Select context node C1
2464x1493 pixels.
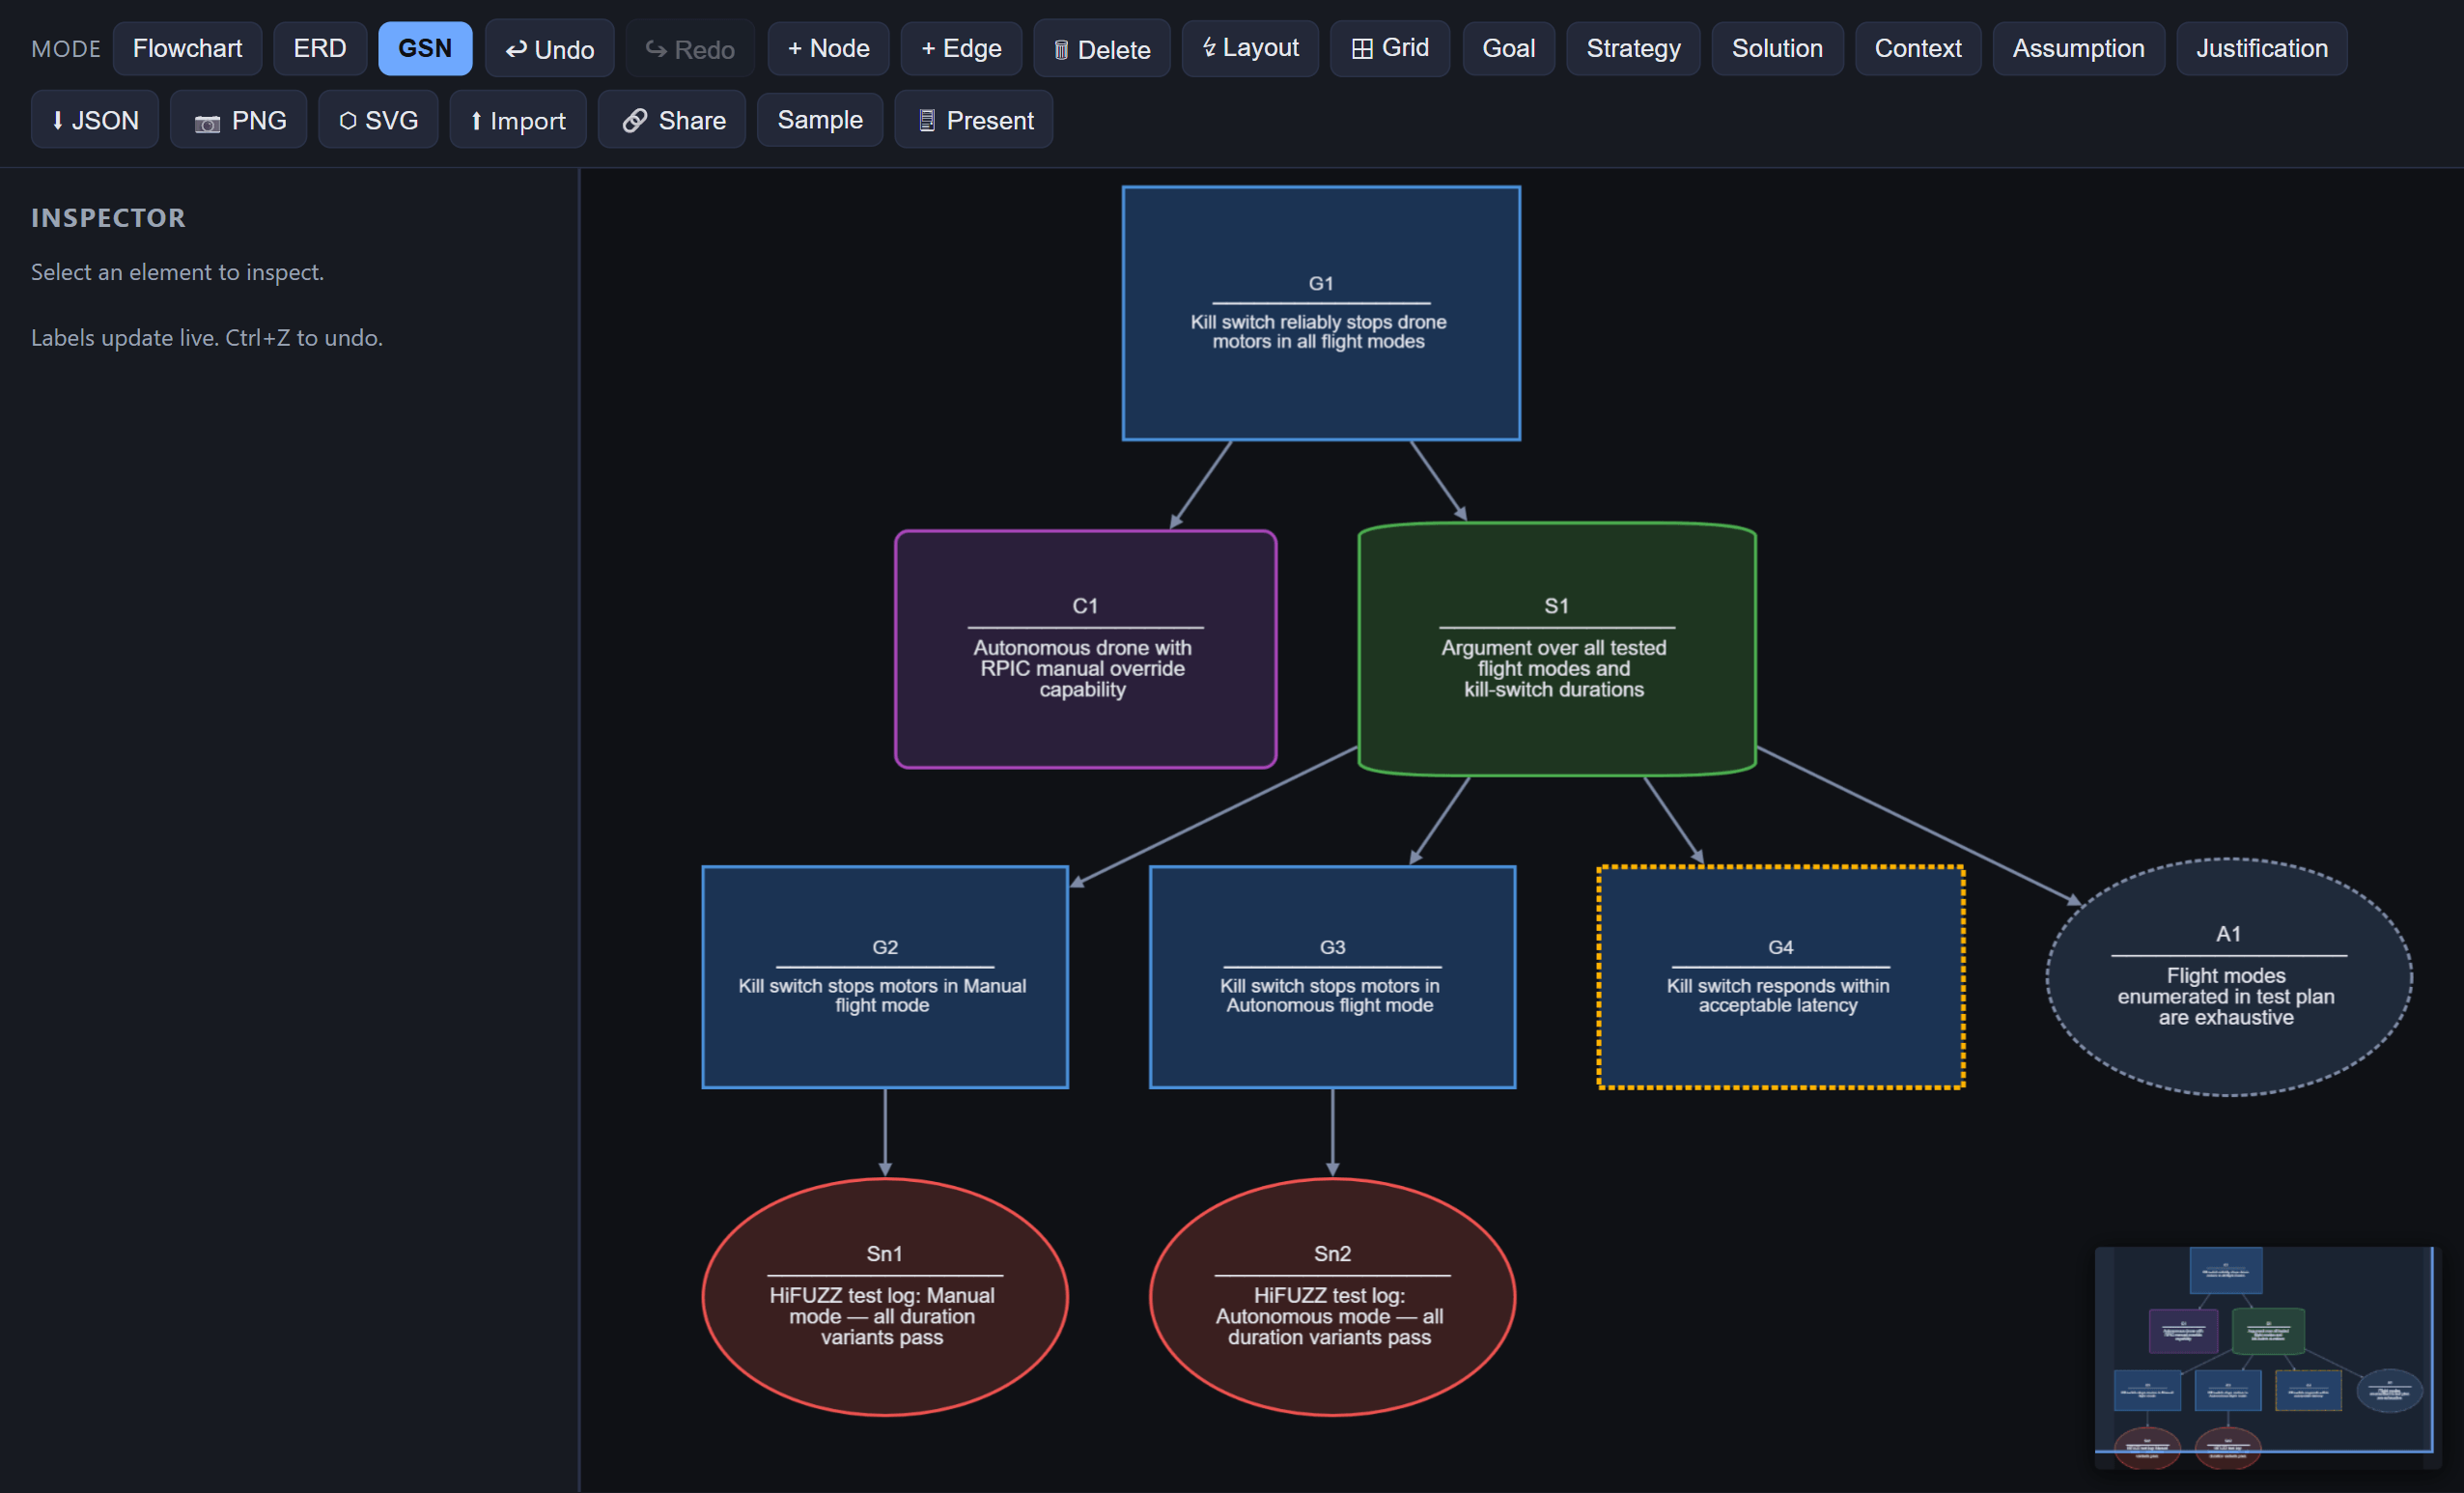(1086, 649)
